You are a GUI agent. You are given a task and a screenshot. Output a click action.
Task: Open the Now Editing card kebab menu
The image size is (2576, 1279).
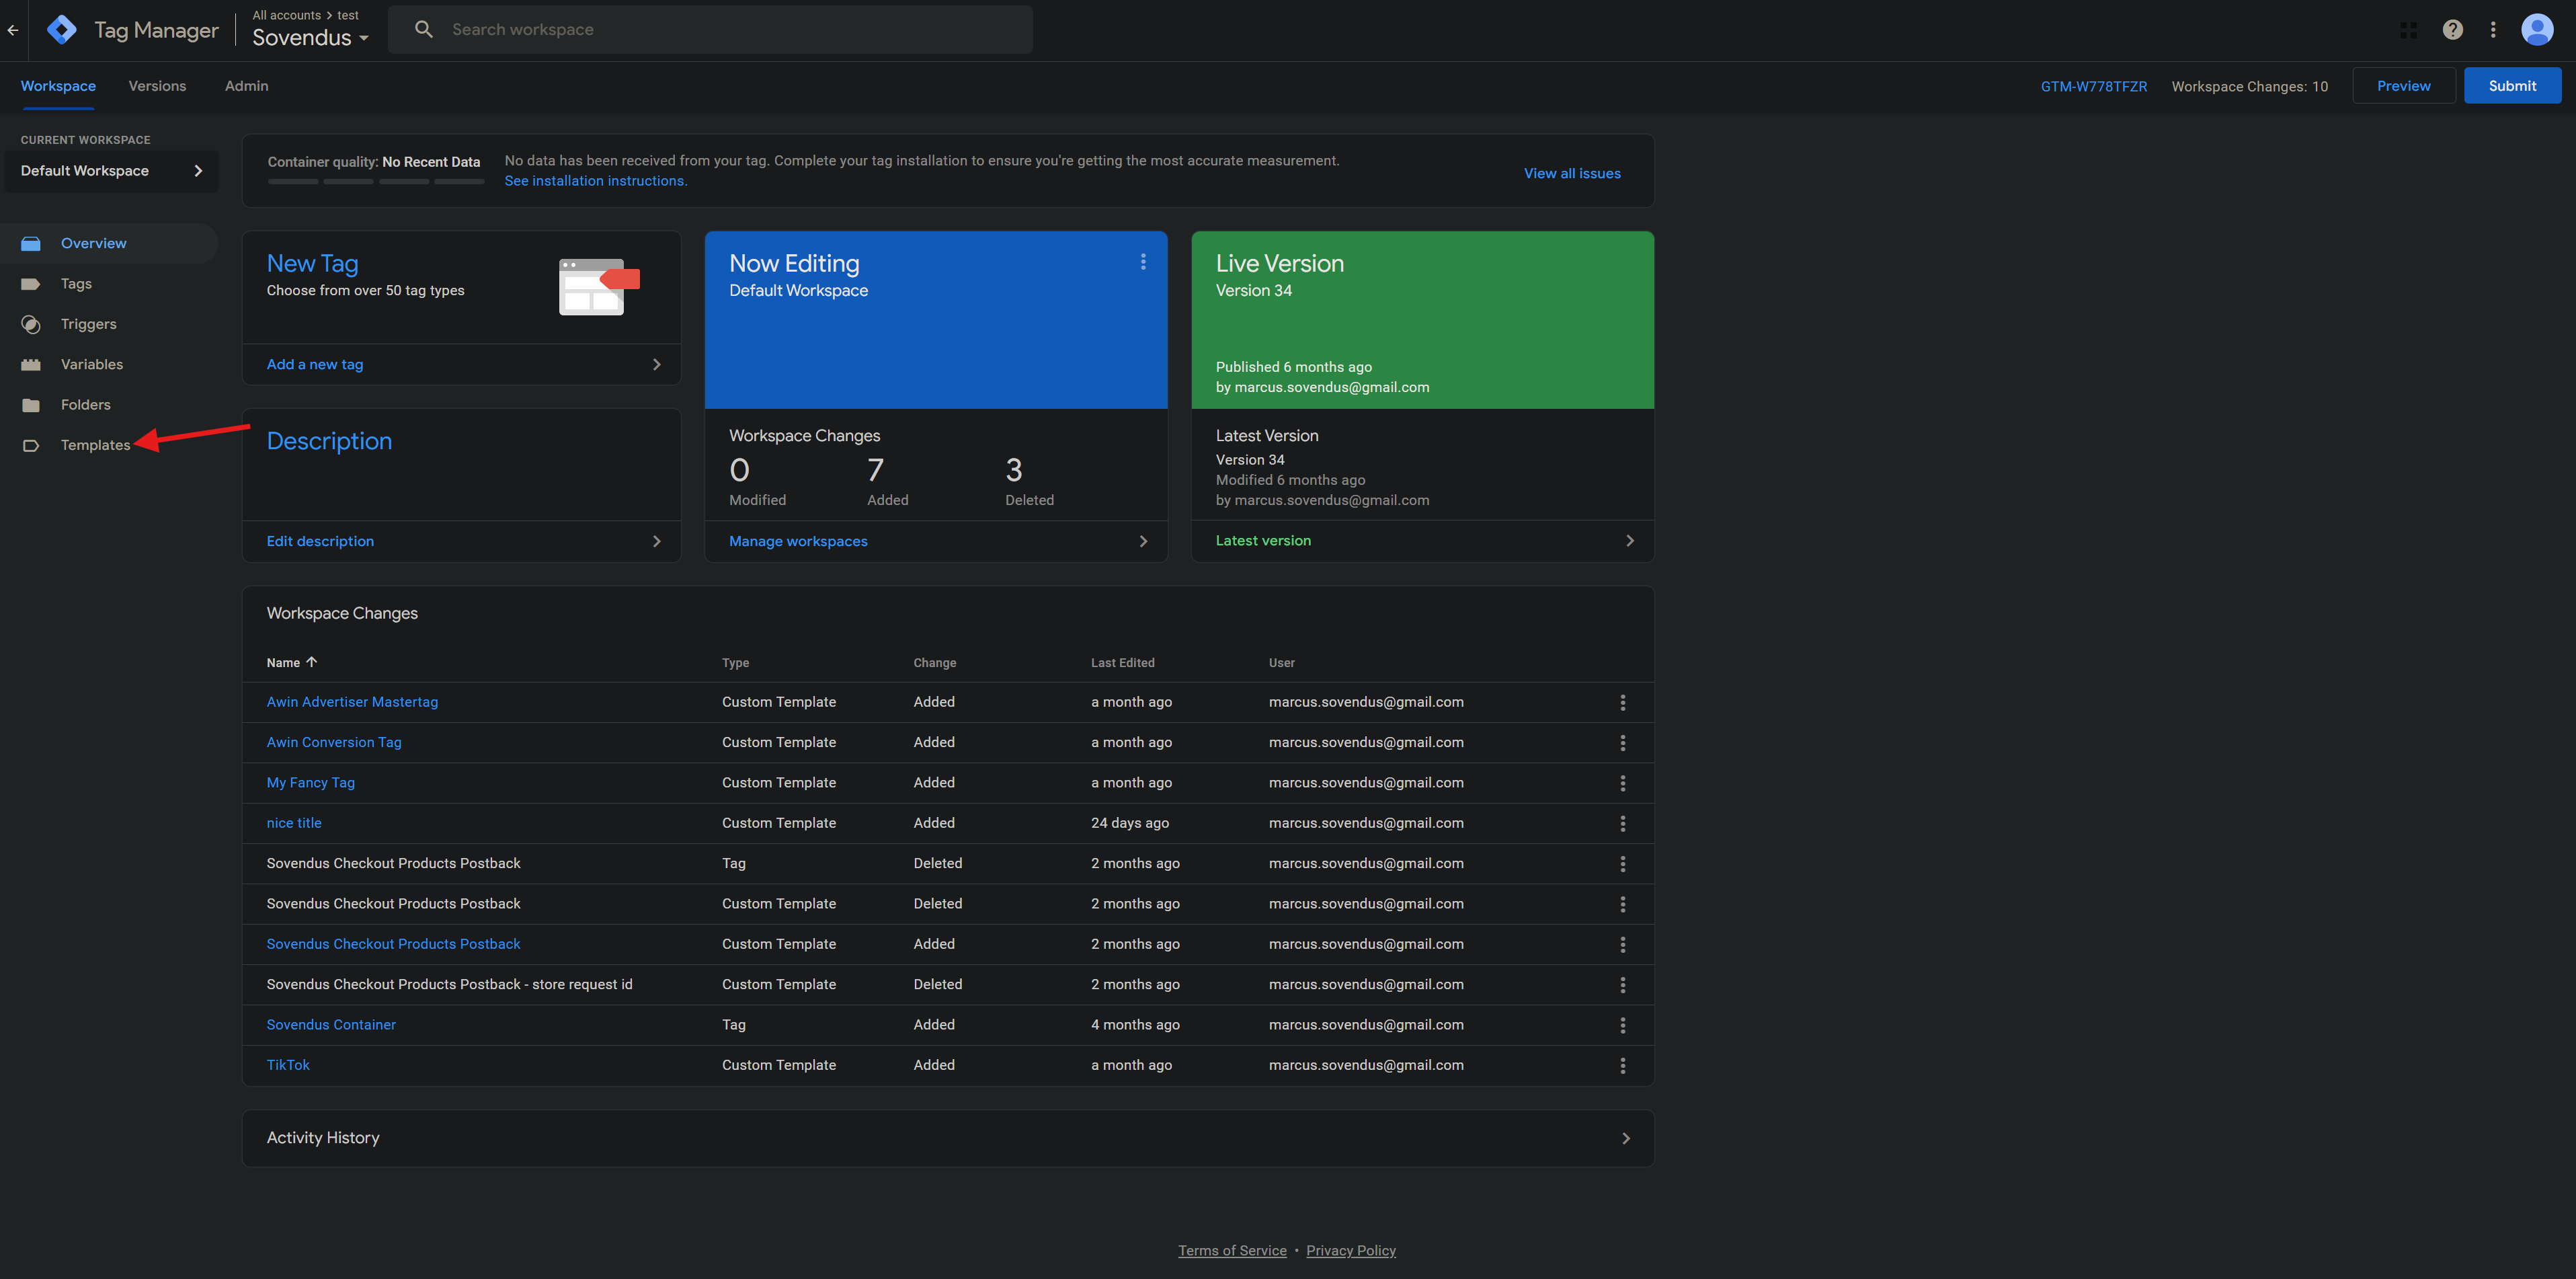click(1143, 262)
